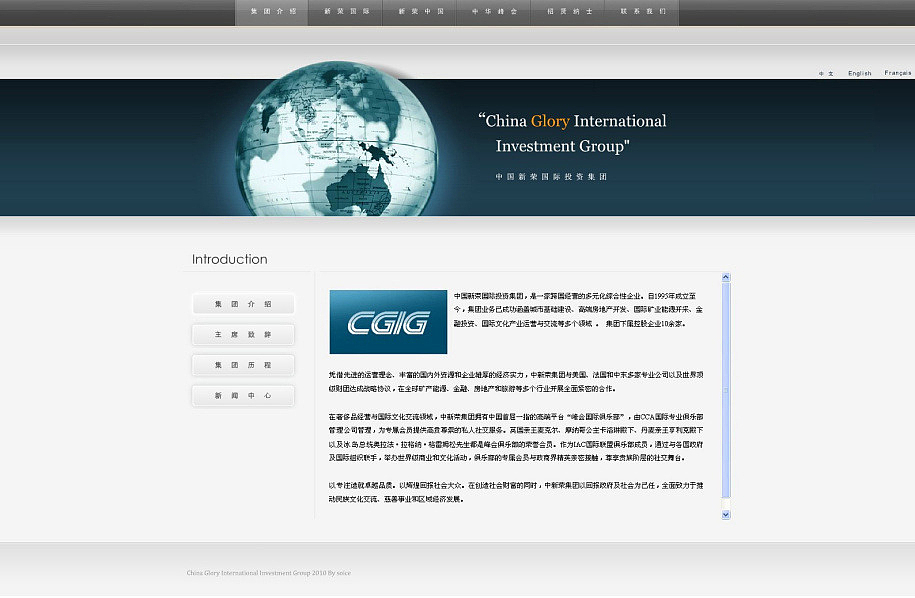Screen dimensions: 915x598
Task: Open 集团介绍 in the top navigation bar
Action: [272, 12]
